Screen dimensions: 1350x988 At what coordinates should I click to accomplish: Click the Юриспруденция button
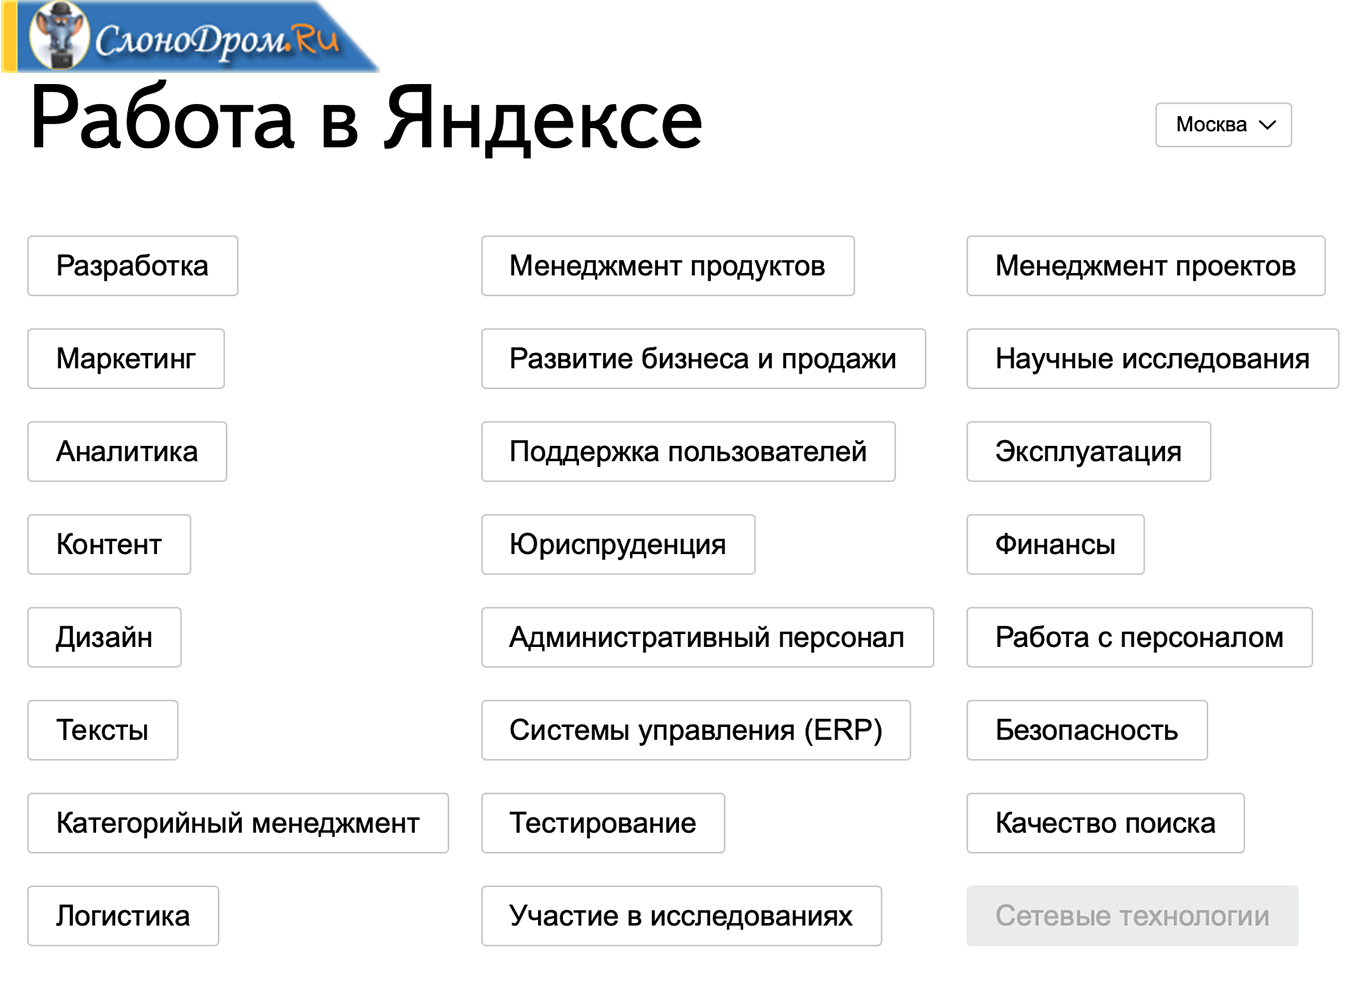[x=618, y=545]
